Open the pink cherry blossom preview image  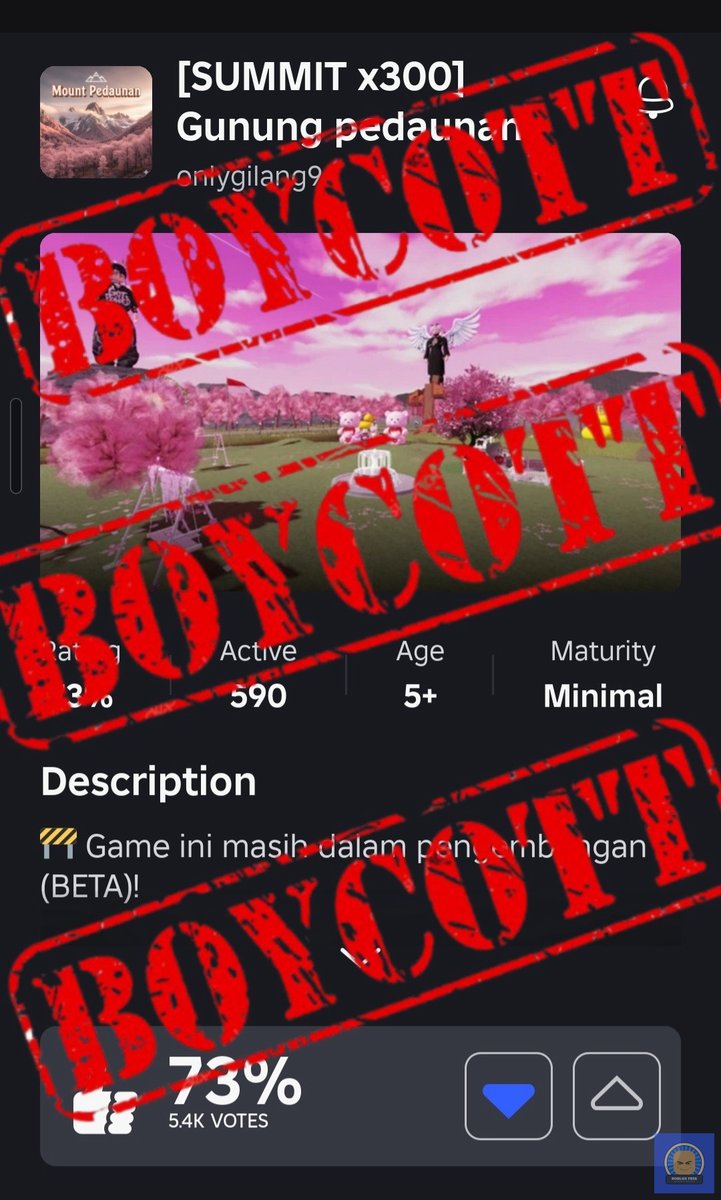360,412
